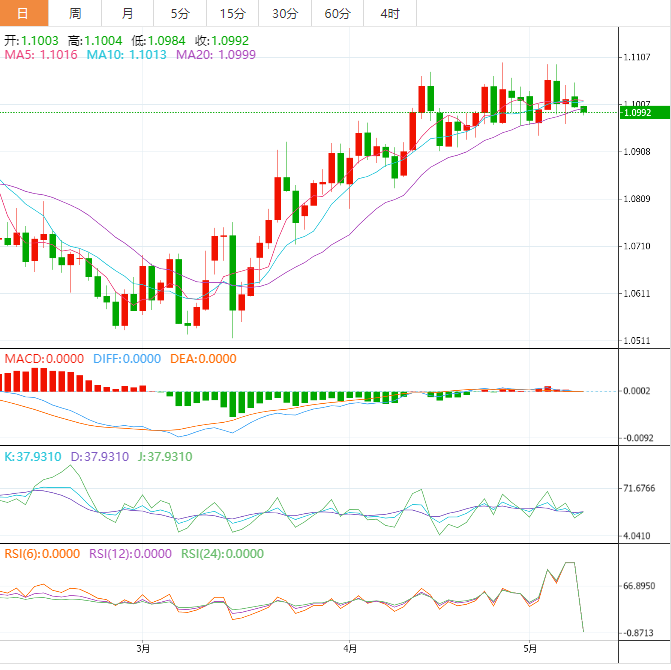This screenshot has height=670, width=671.
Task: Select the MA20 indicator label
Action: click(216, 55)
